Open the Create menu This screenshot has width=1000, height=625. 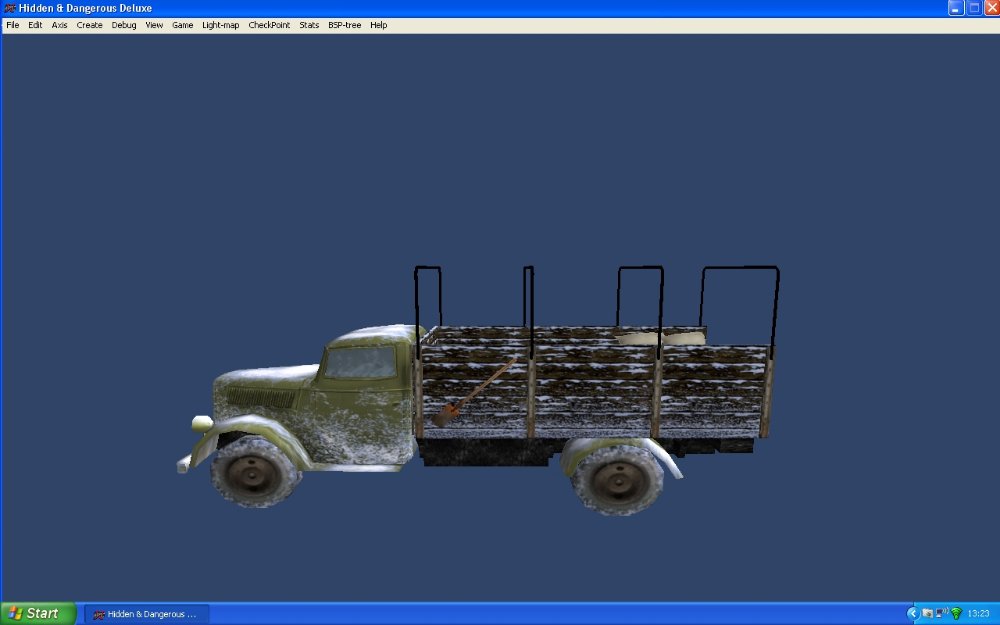click(89, 25)
